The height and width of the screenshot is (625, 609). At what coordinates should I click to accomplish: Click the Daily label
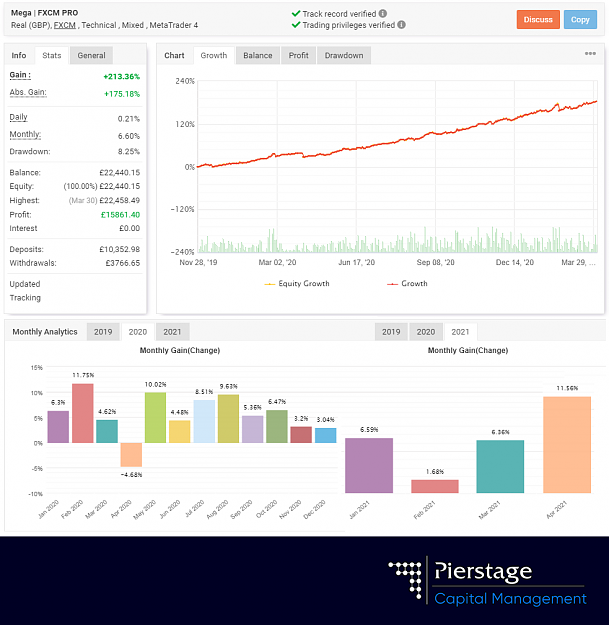pyautogui.click(x=18, y=117)
